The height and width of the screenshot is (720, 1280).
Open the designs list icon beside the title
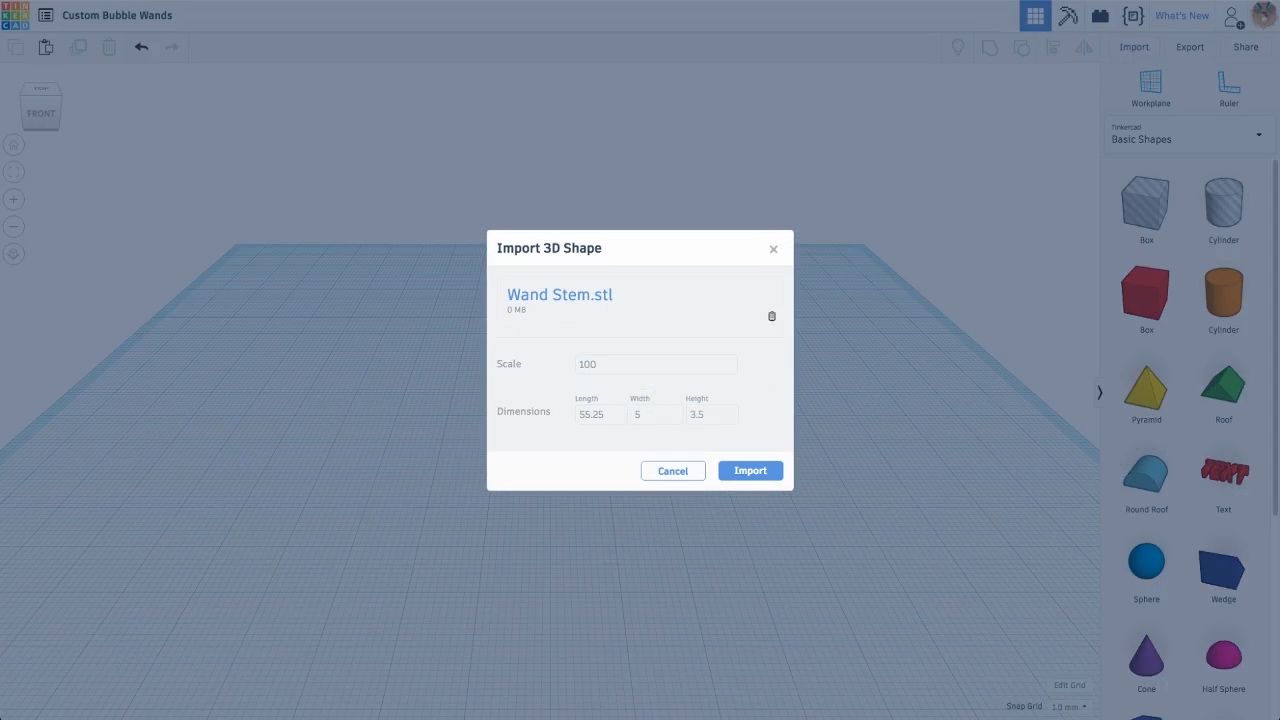45,15
